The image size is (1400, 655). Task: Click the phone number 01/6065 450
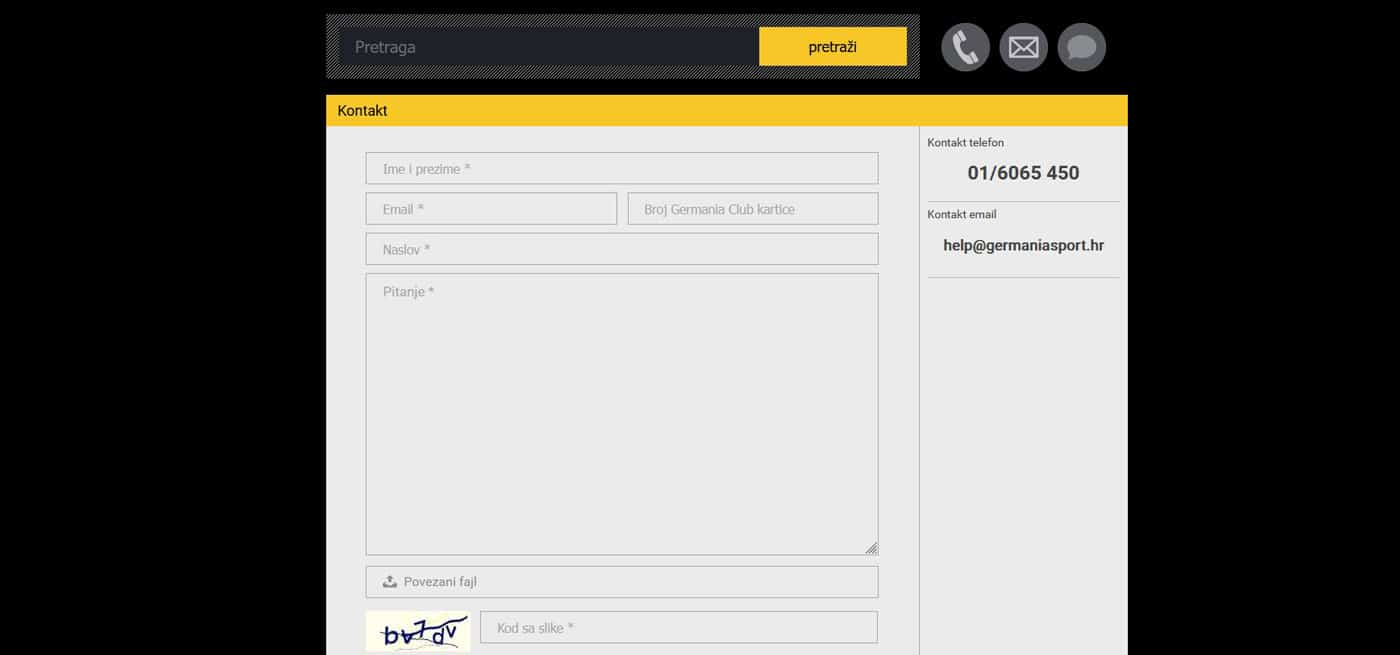(1023, 173)
